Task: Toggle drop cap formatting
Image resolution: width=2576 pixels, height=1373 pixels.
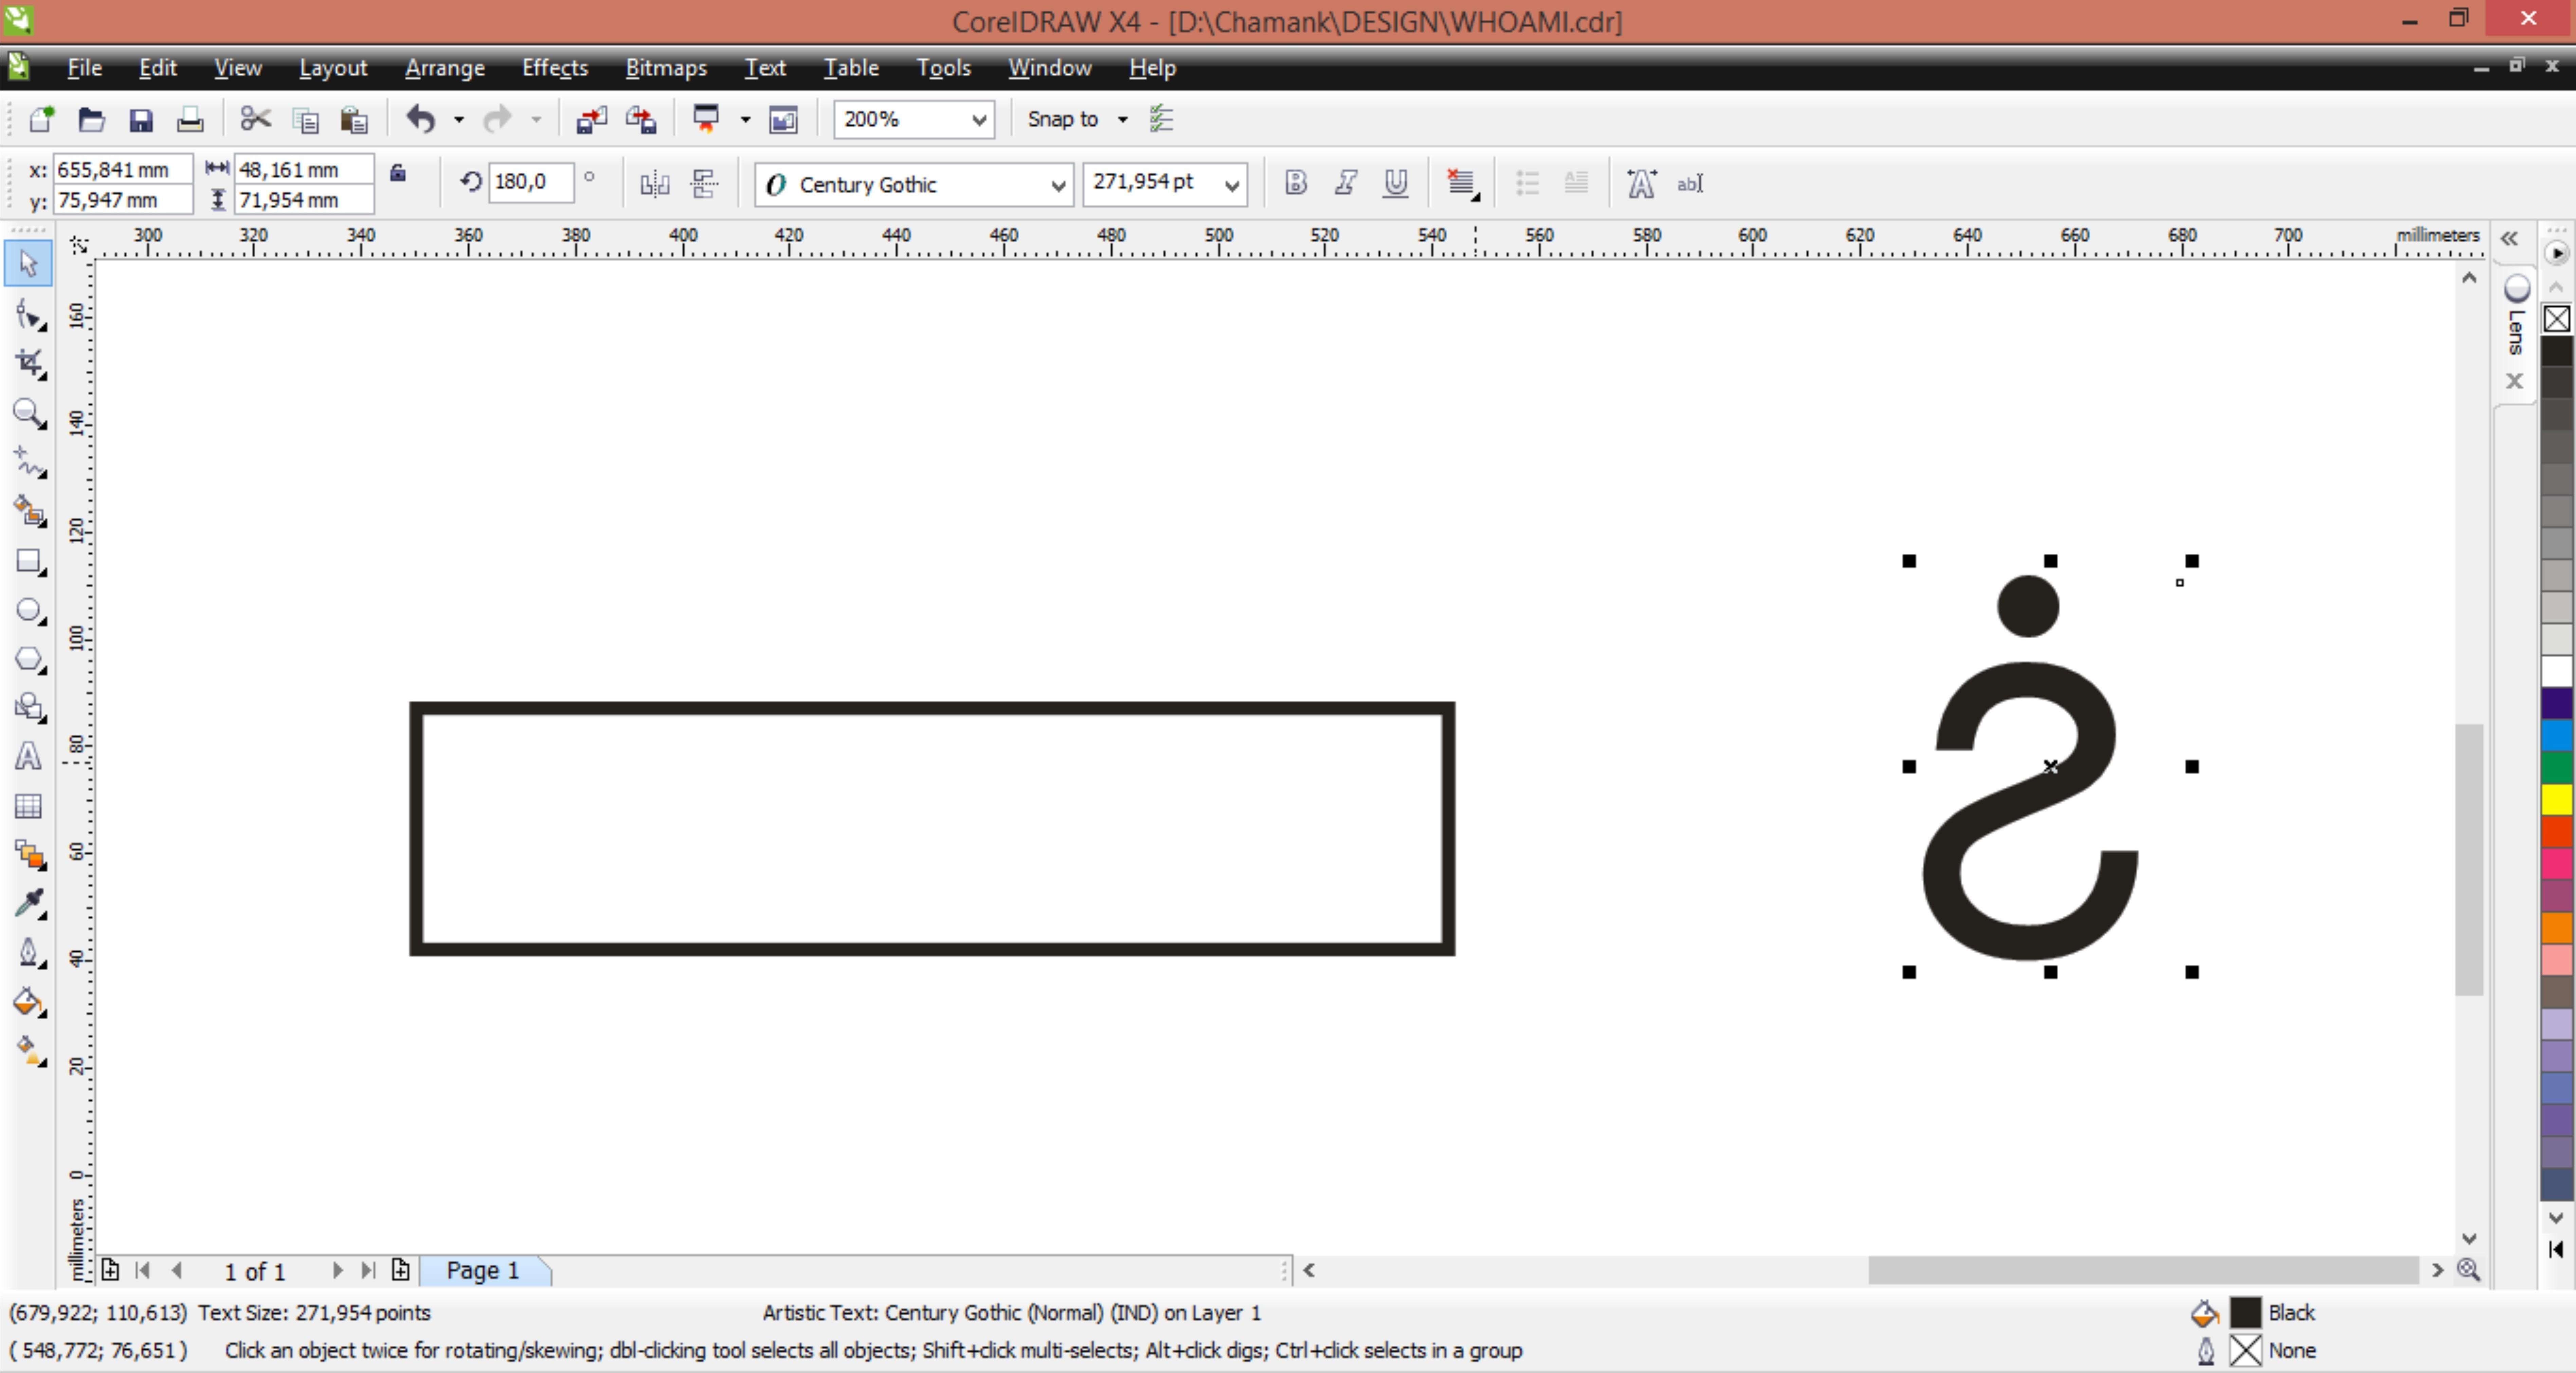Action: coord(1576,183)
